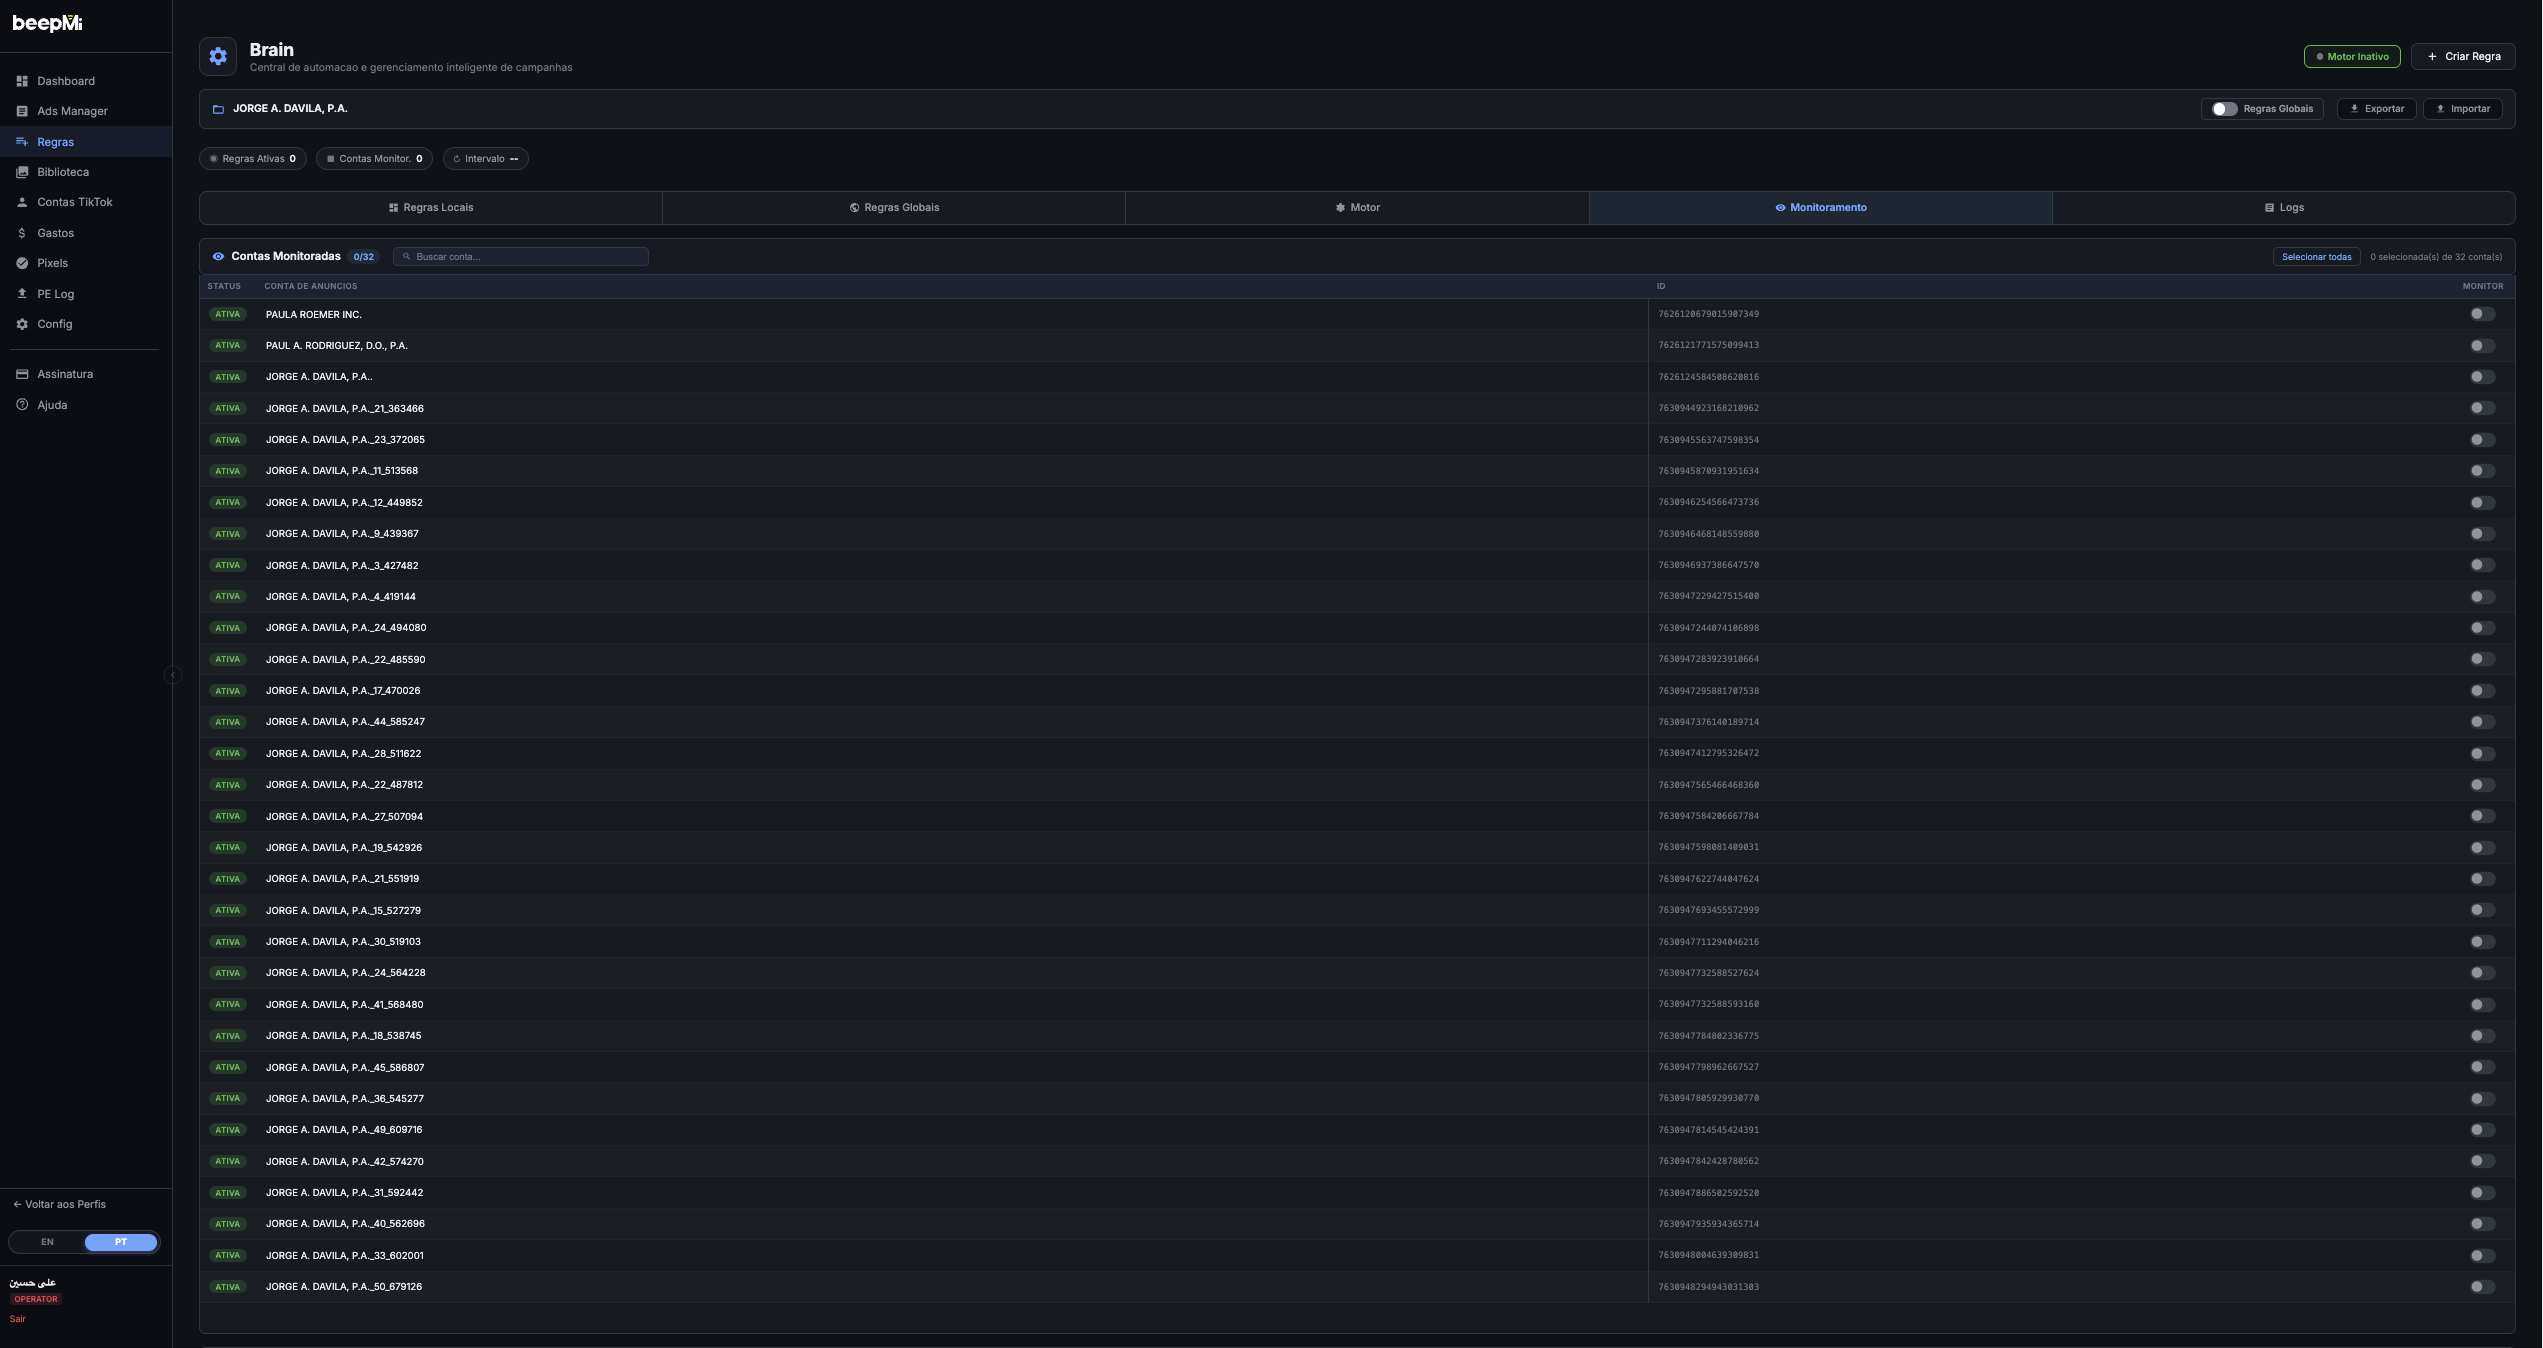Screen dimensions: 2543x1348
Task: Switch language to EN
Action: [x=47, y=1242]
